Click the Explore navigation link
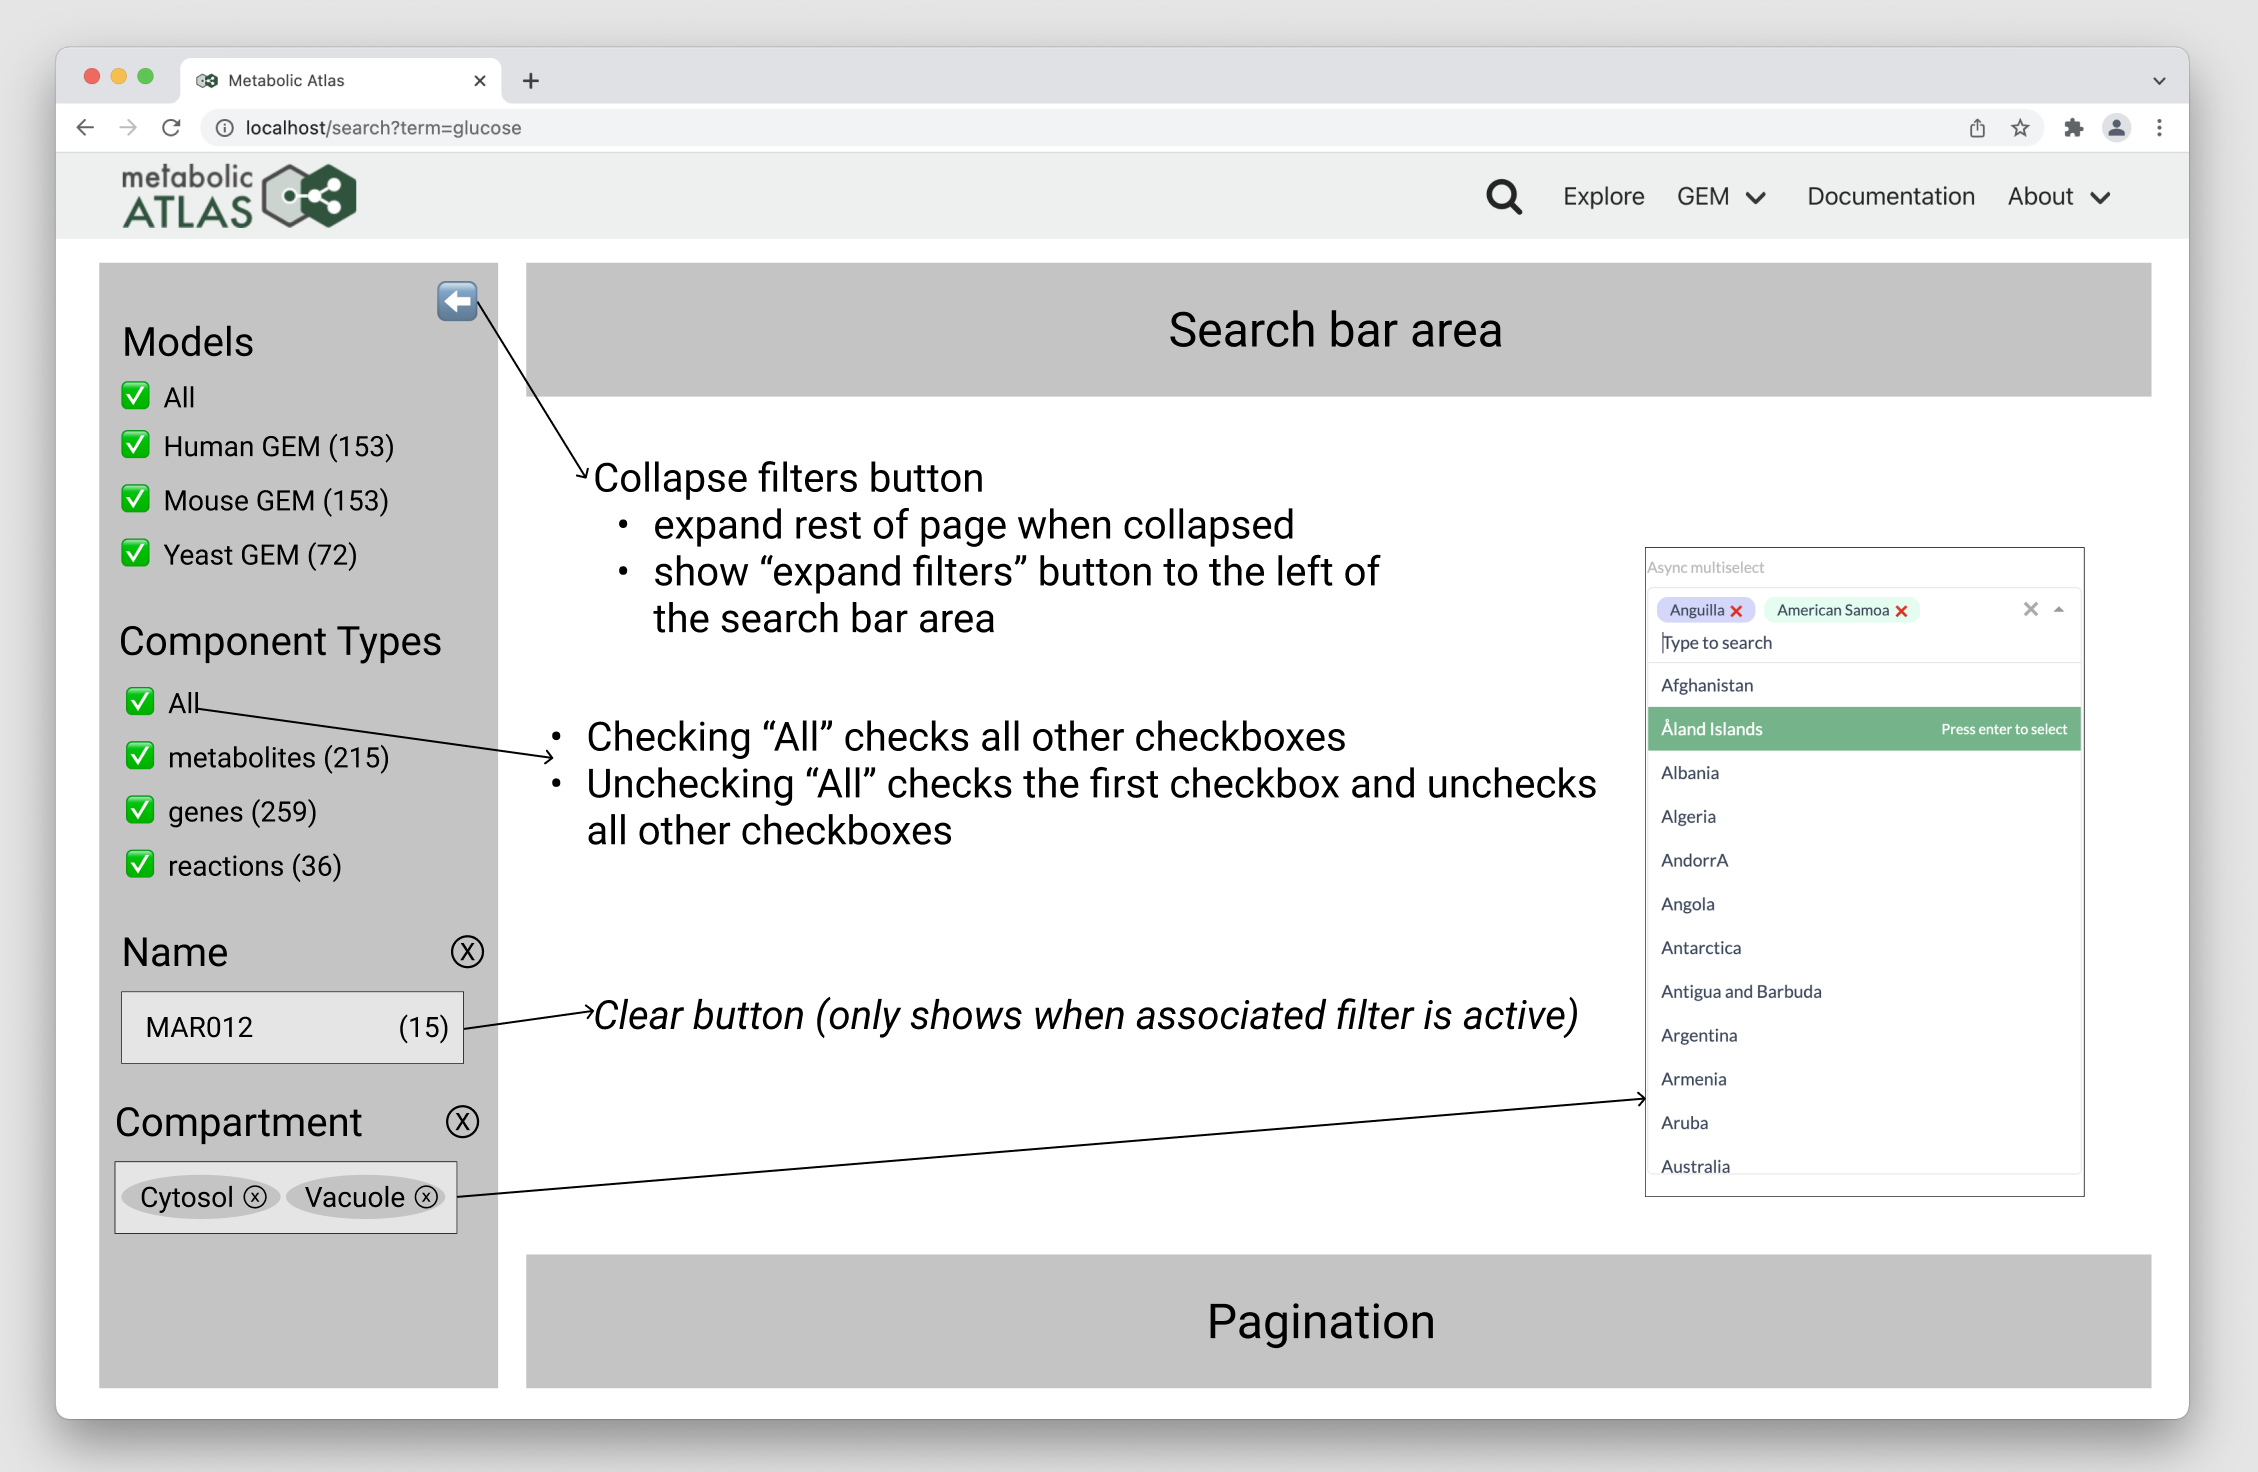This screenshot has width=2258, height=1472. tap(1603, 196)
